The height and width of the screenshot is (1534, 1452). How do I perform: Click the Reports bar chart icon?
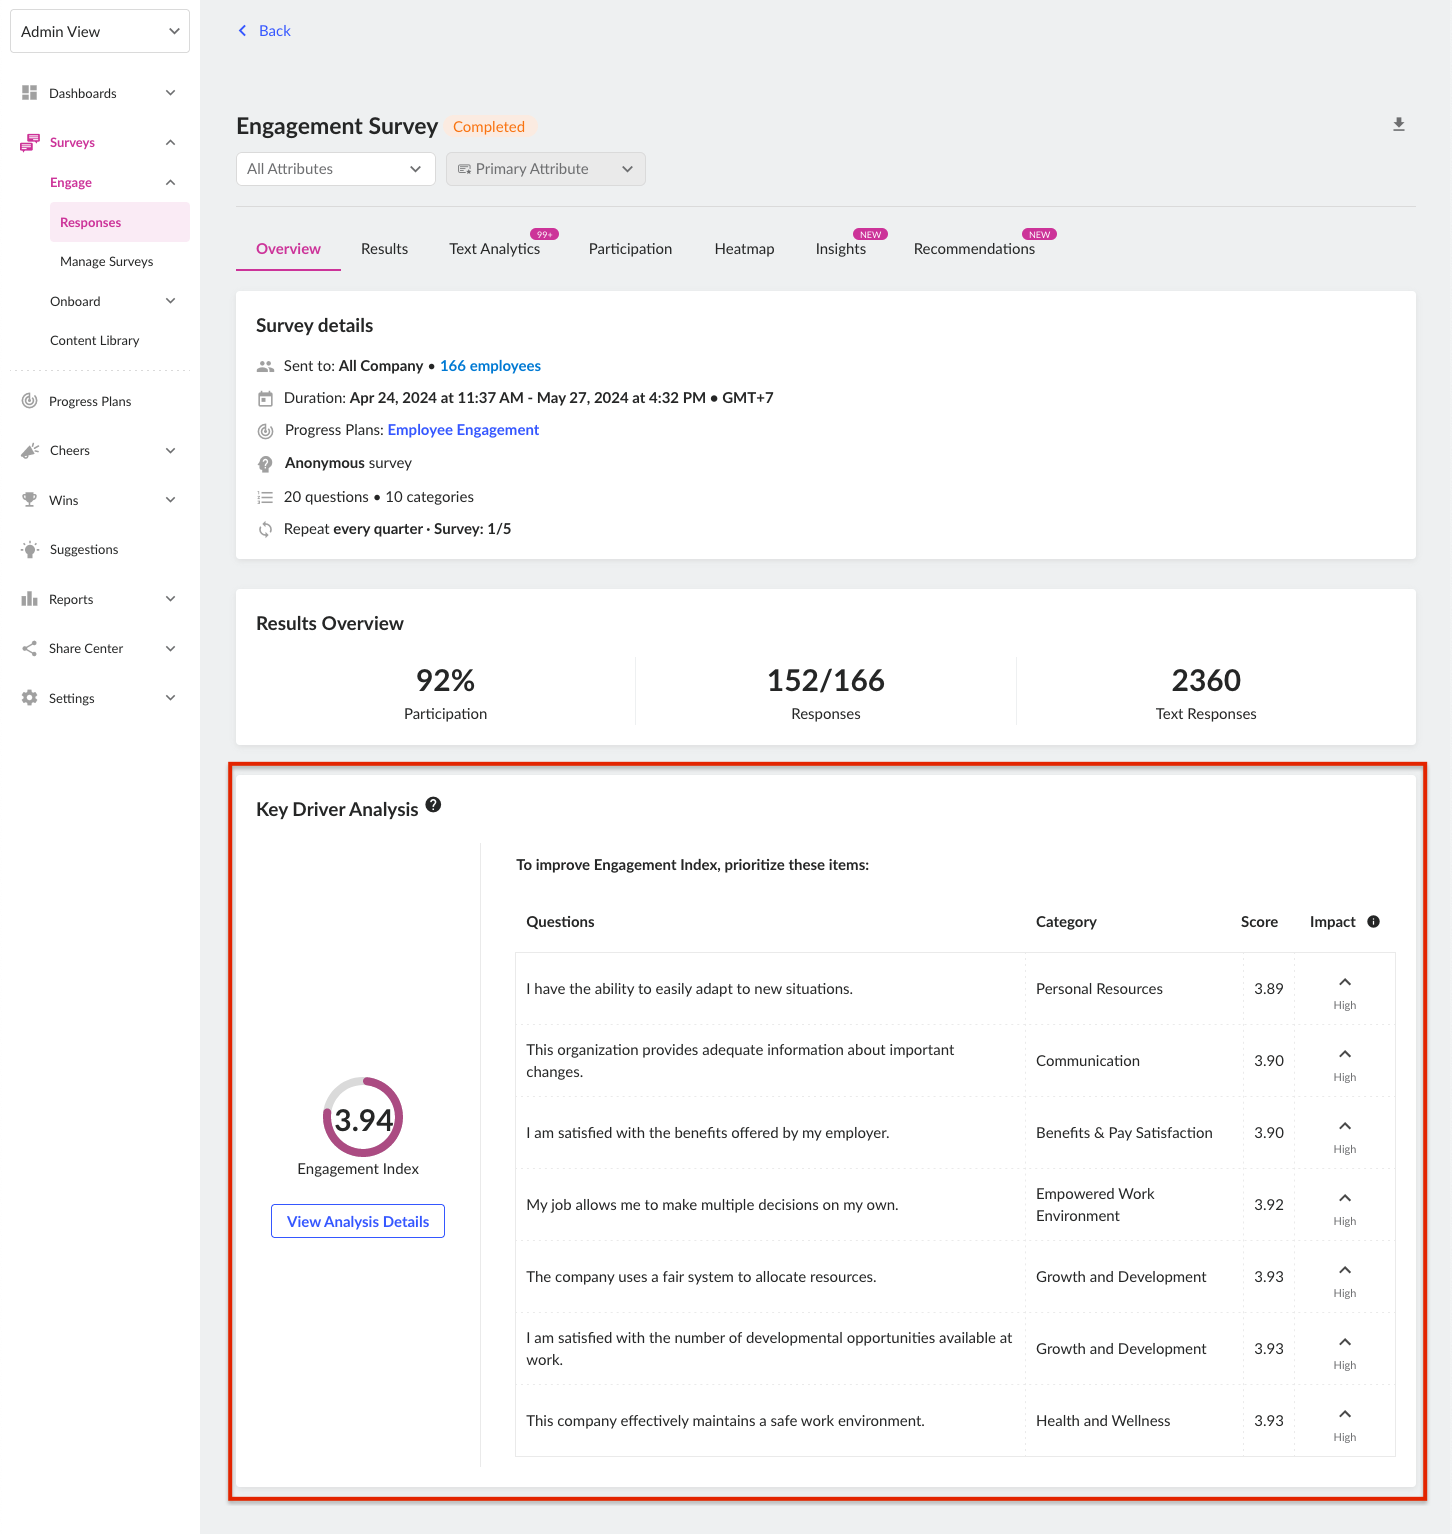(x=29, y=599)
